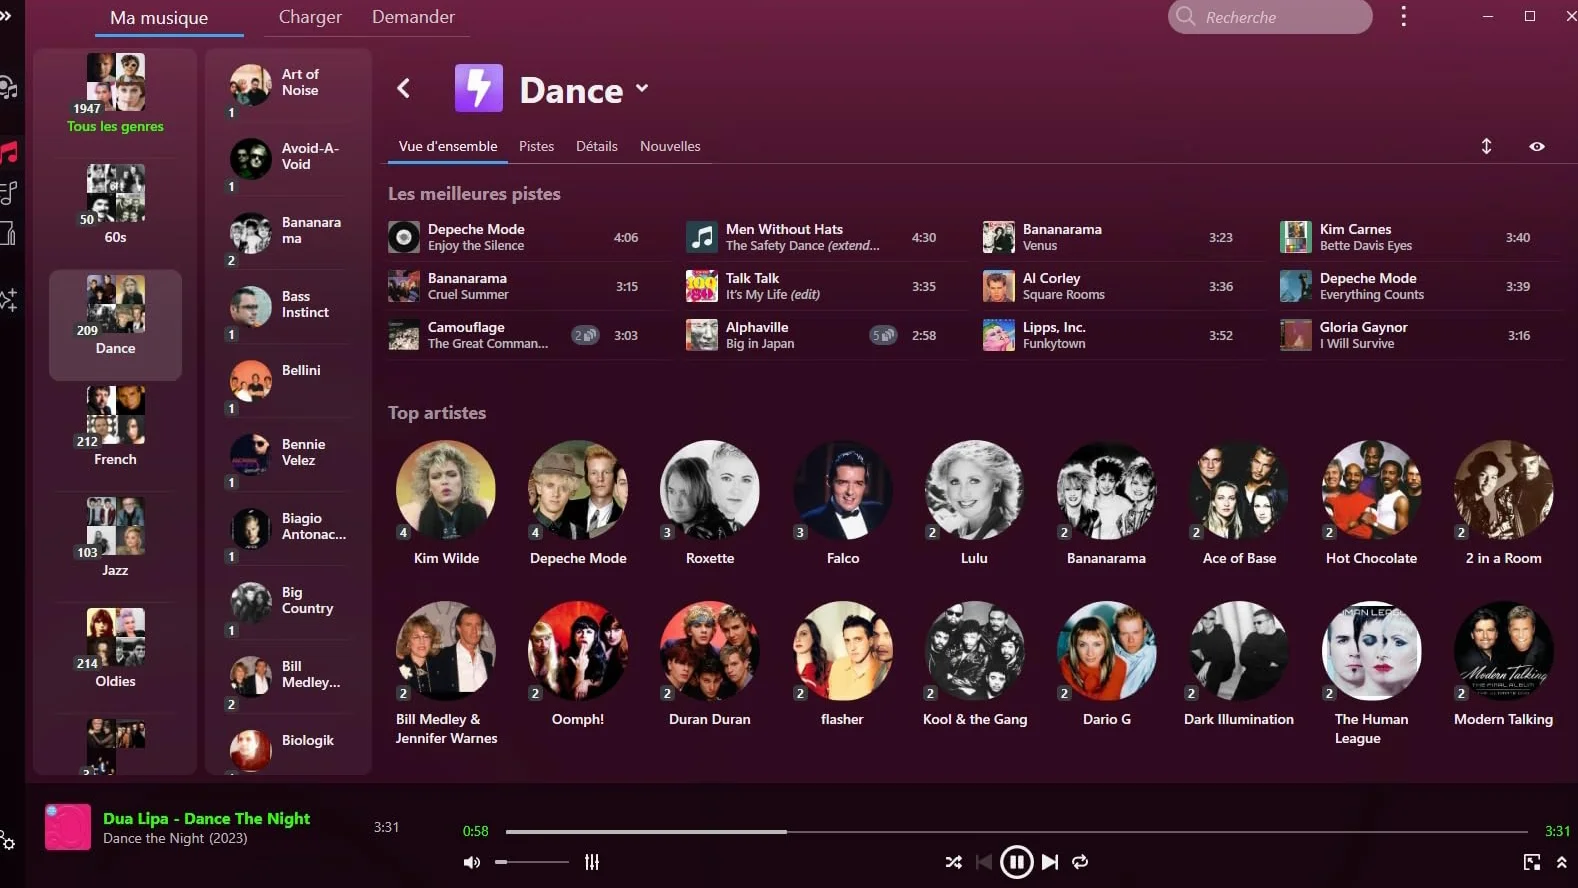Skip to the next track
This screenshot has width=1578, height=888.
[1049, 862]
